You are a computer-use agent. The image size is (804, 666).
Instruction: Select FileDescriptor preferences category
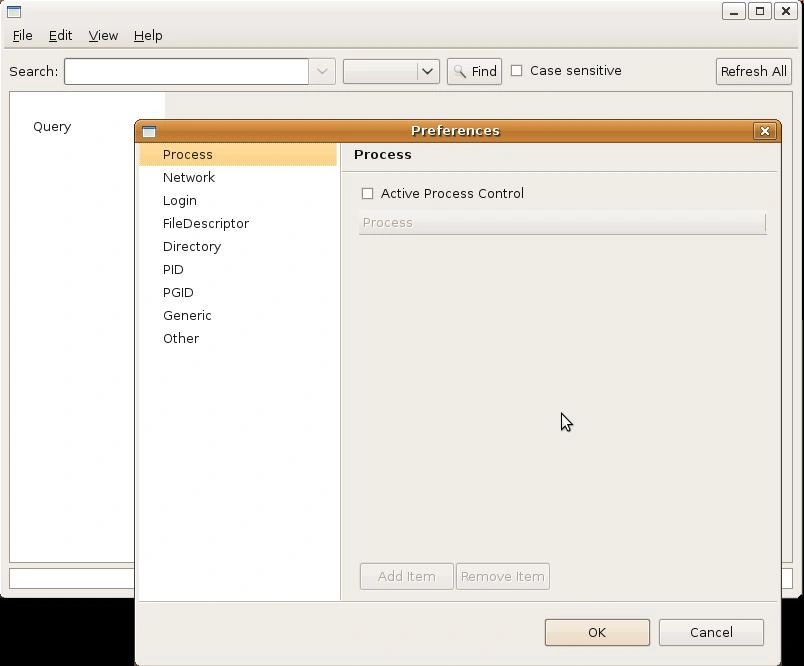click(x=238, y=224)
